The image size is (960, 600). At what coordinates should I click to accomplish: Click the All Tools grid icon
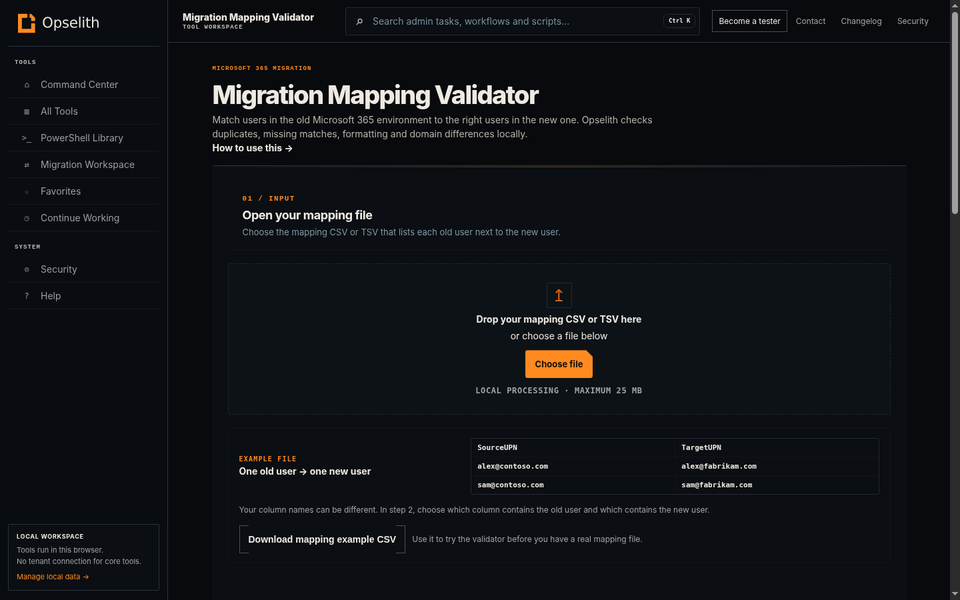click(x=26, y=111)
